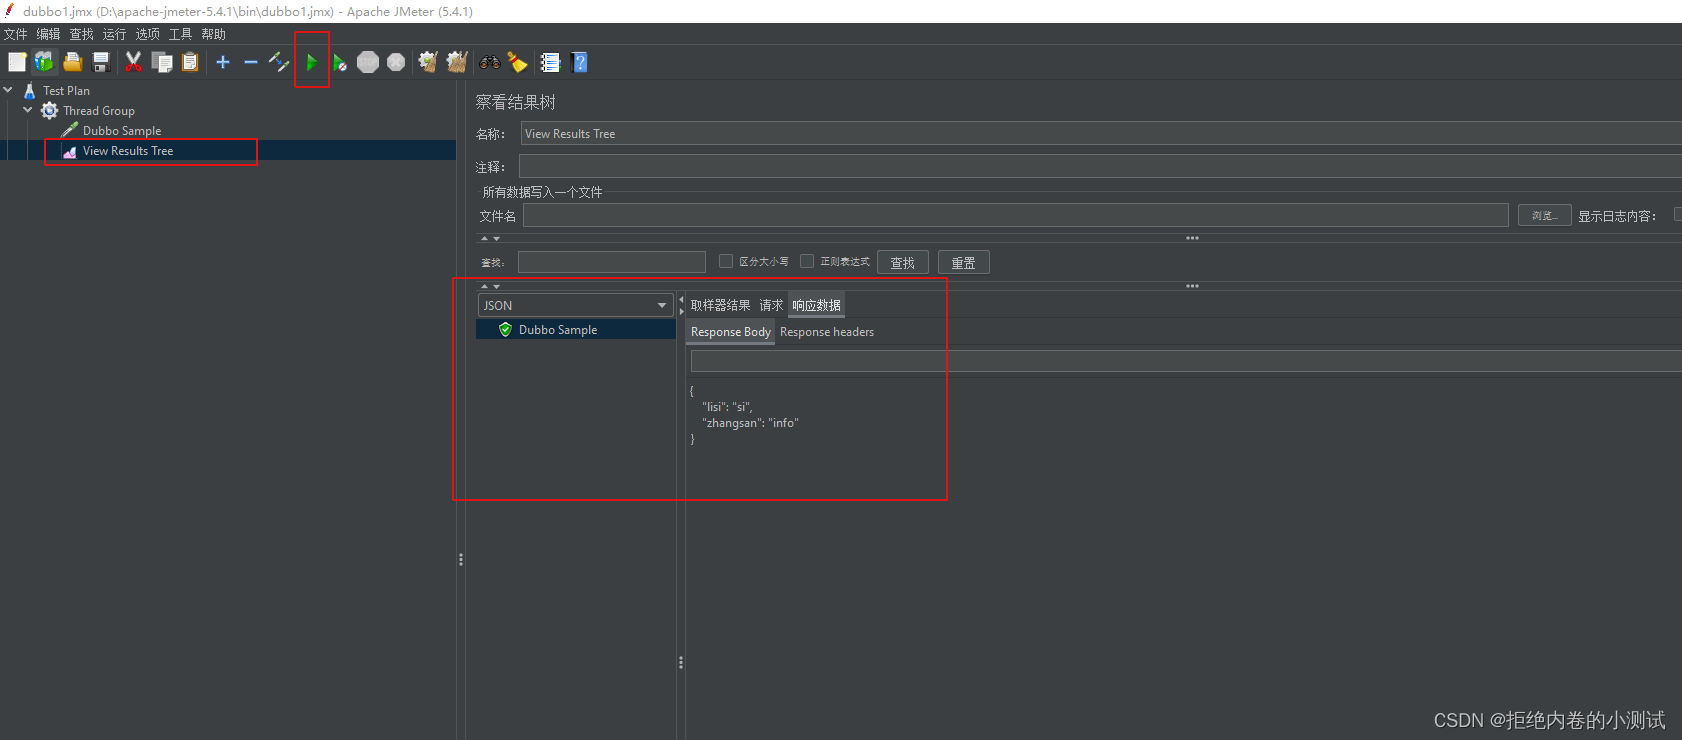Select Dubbo Sample in the test plan tree
Viewport: 1682px width, 740px height.
122,130
